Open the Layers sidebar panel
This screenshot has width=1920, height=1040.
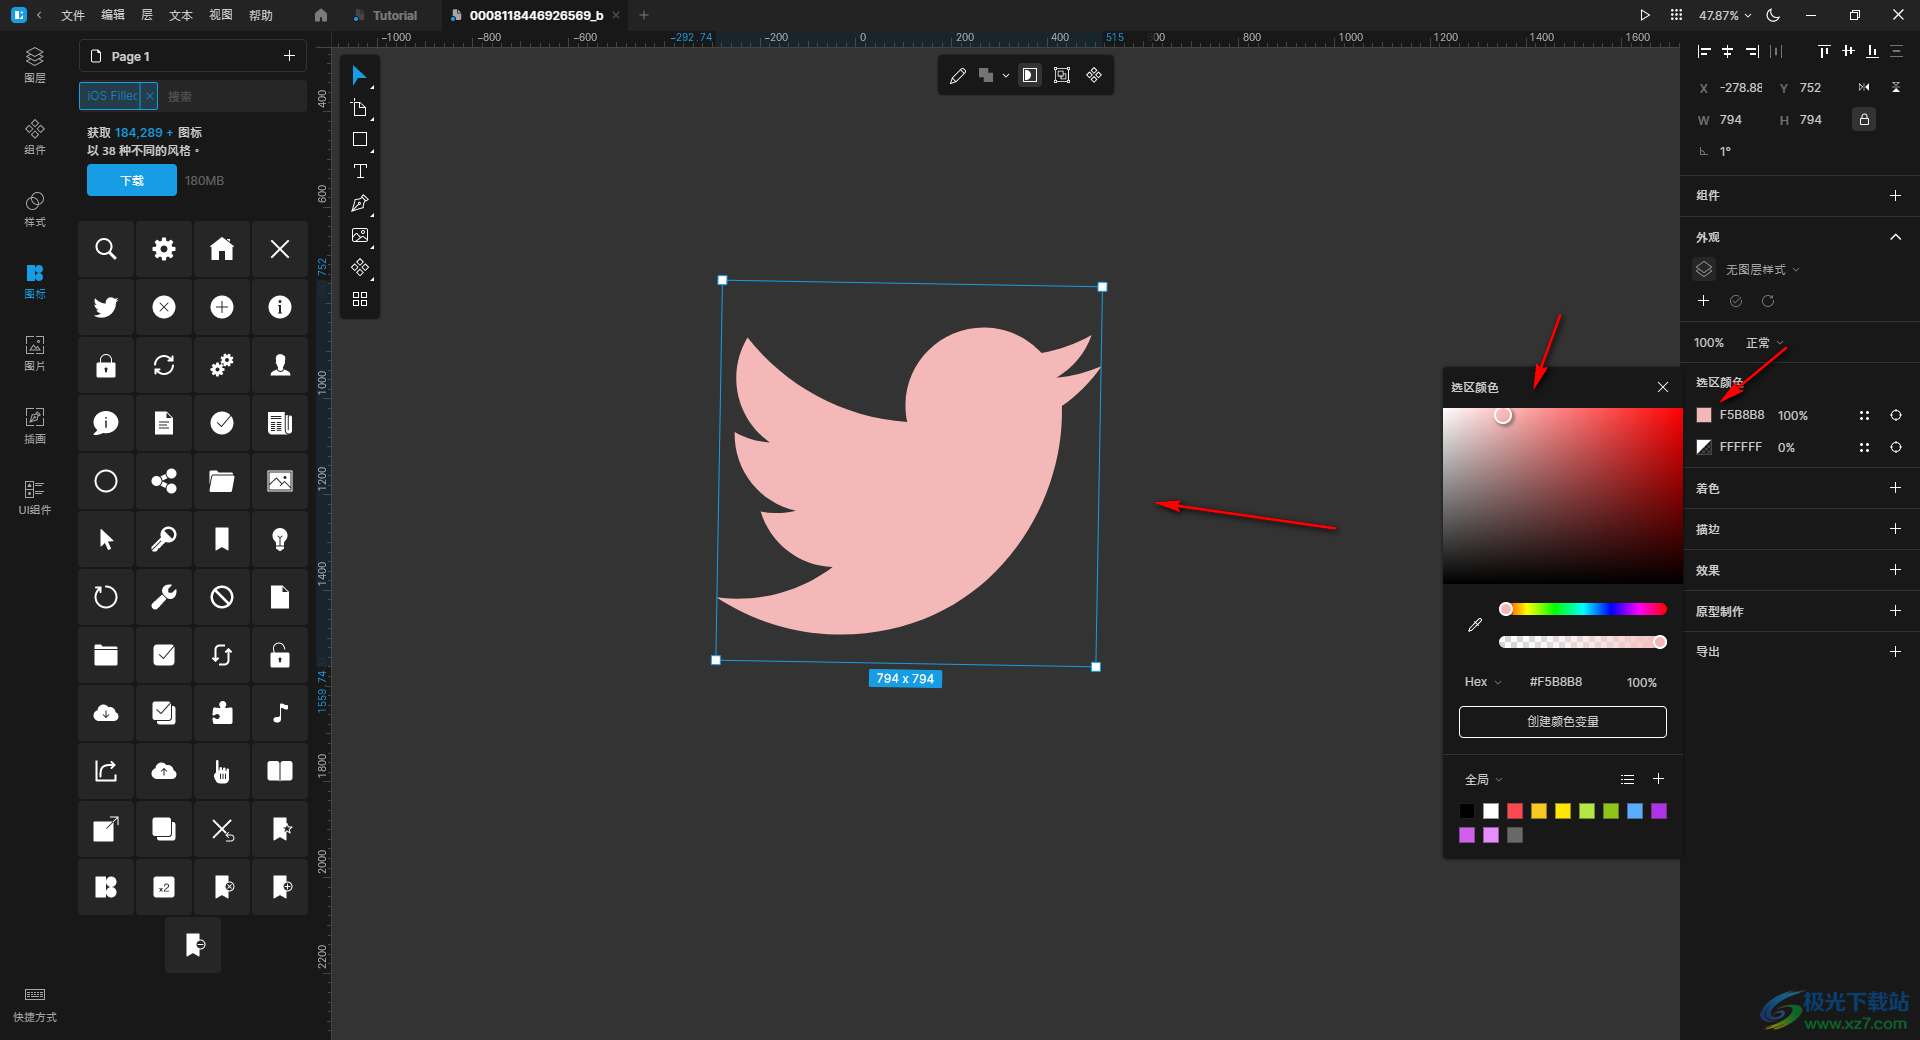(35, 64)
